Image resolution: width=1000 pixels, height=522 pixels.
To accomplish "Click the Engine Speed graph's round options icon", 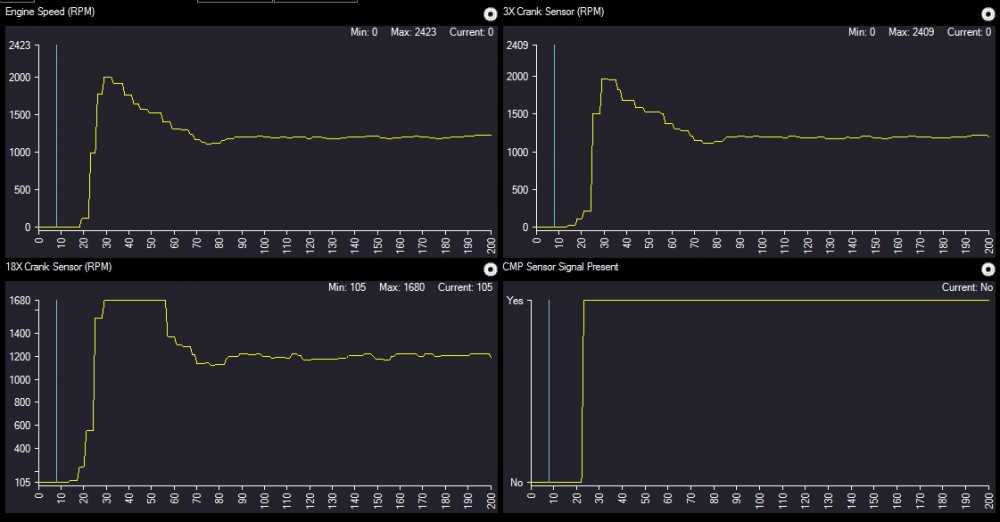I will pos(489,14).
